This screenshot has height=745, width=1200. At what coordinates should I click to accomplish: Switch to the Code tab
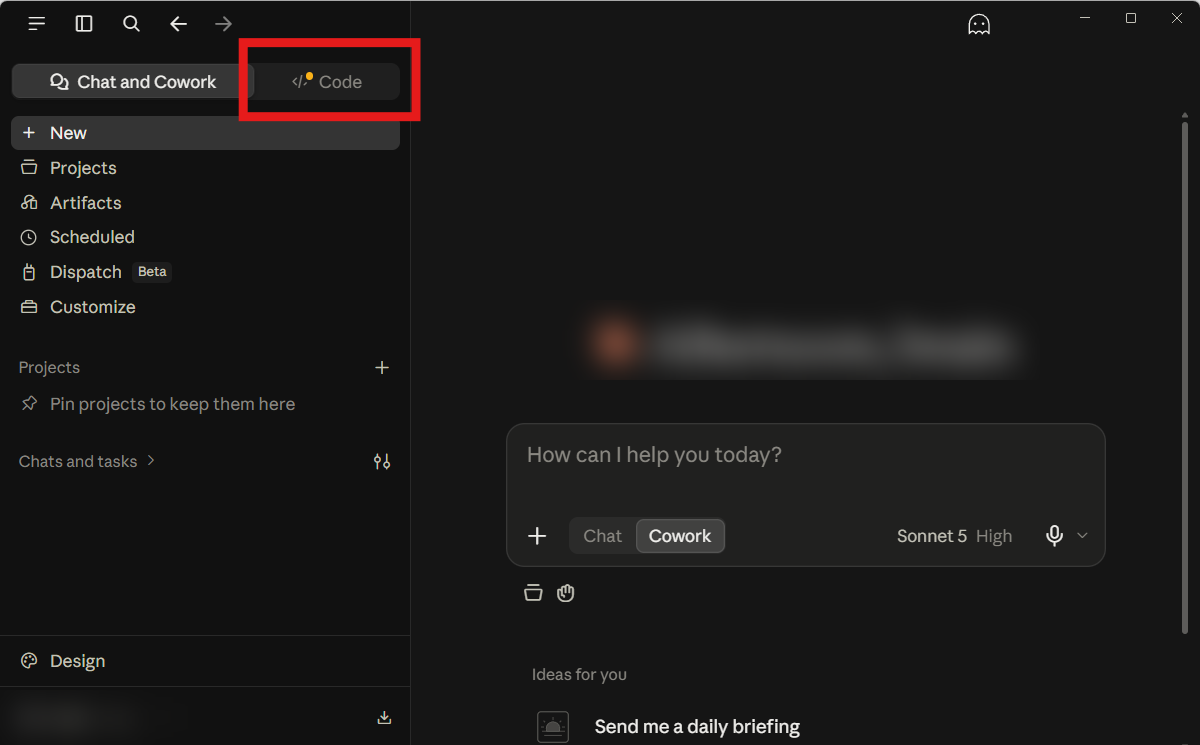click(x=327, y=82)
